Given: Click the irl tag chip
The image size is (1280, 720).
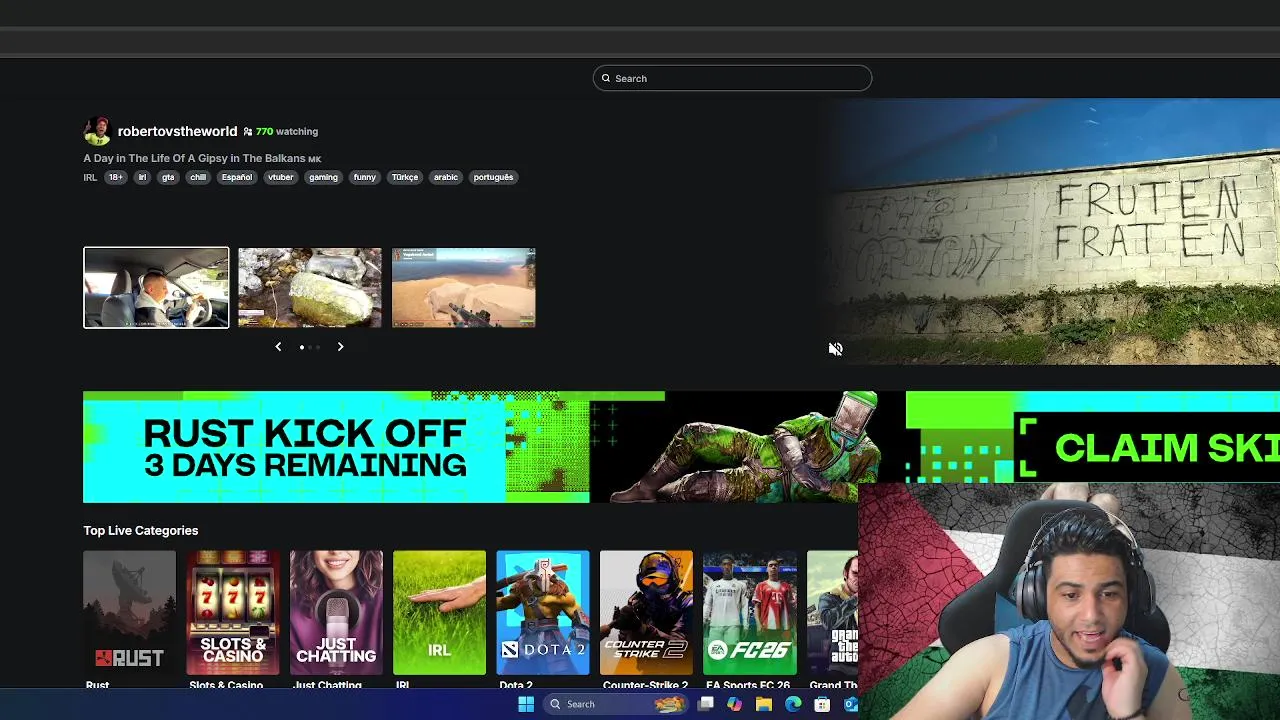Looking at the screenshot, I should 142,177.
